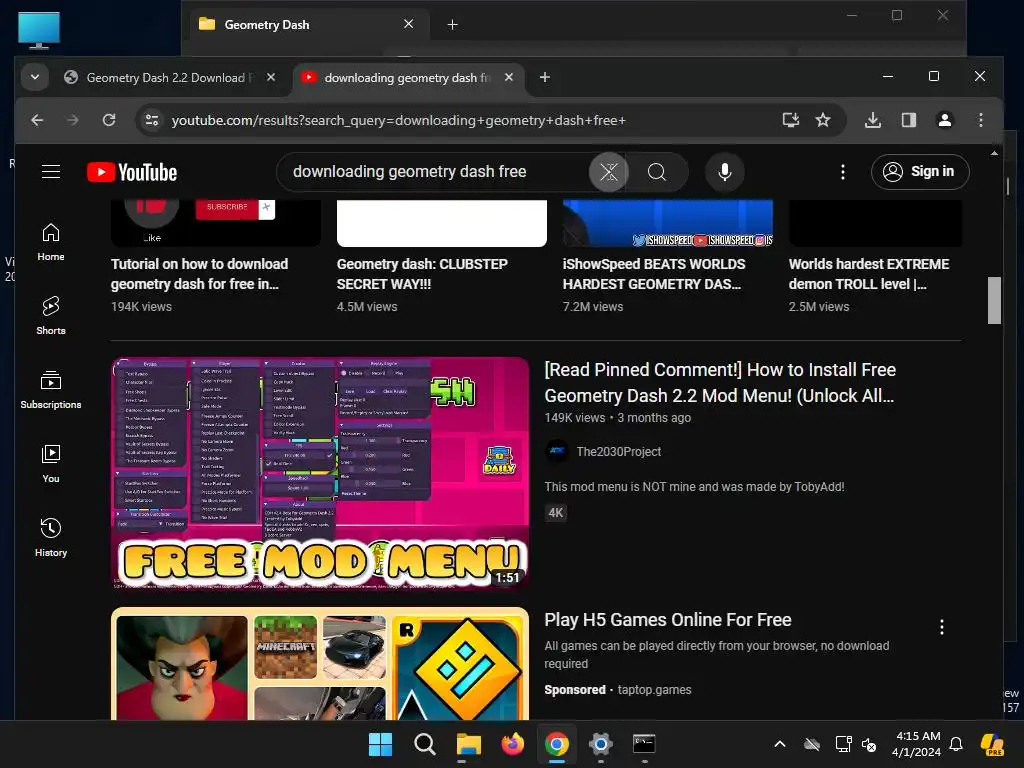The image size is (1024, 768).
Task: Clear the search box with X icon
Action: coord(609,172)
